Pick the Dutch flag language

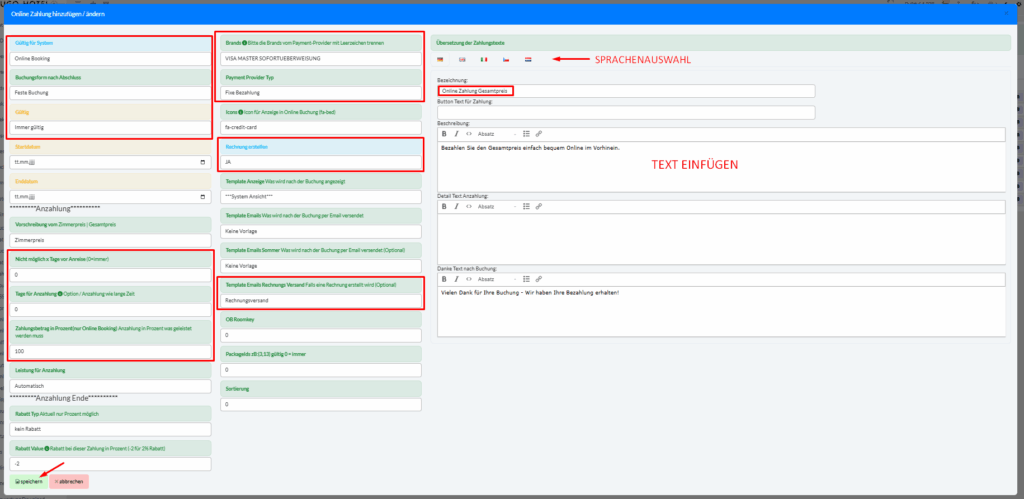(528, 60)
